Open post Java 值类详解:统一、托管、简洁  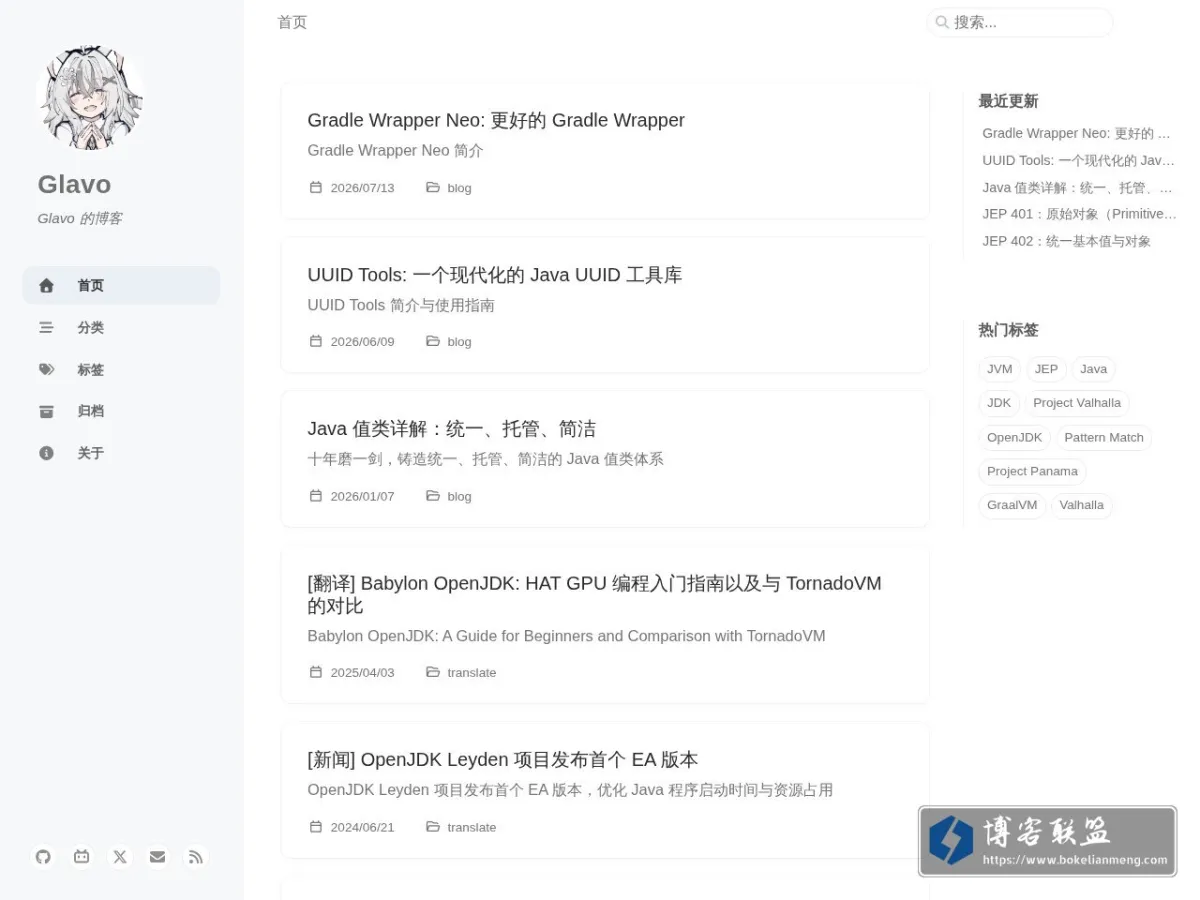451,429
